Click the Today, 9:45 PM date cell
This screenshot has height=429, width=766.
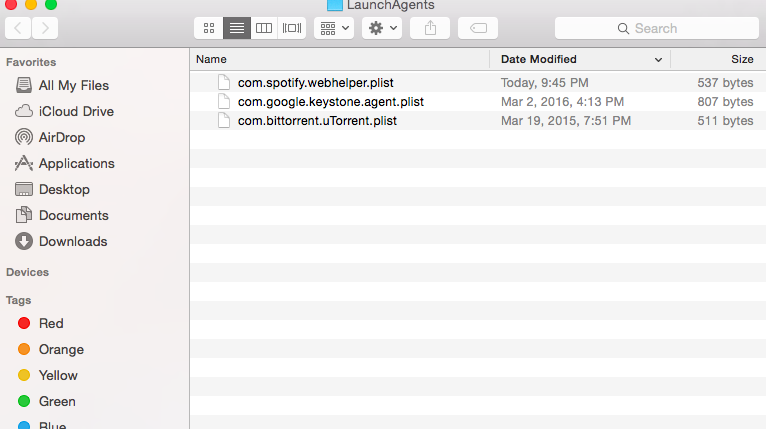click(544, 83)
